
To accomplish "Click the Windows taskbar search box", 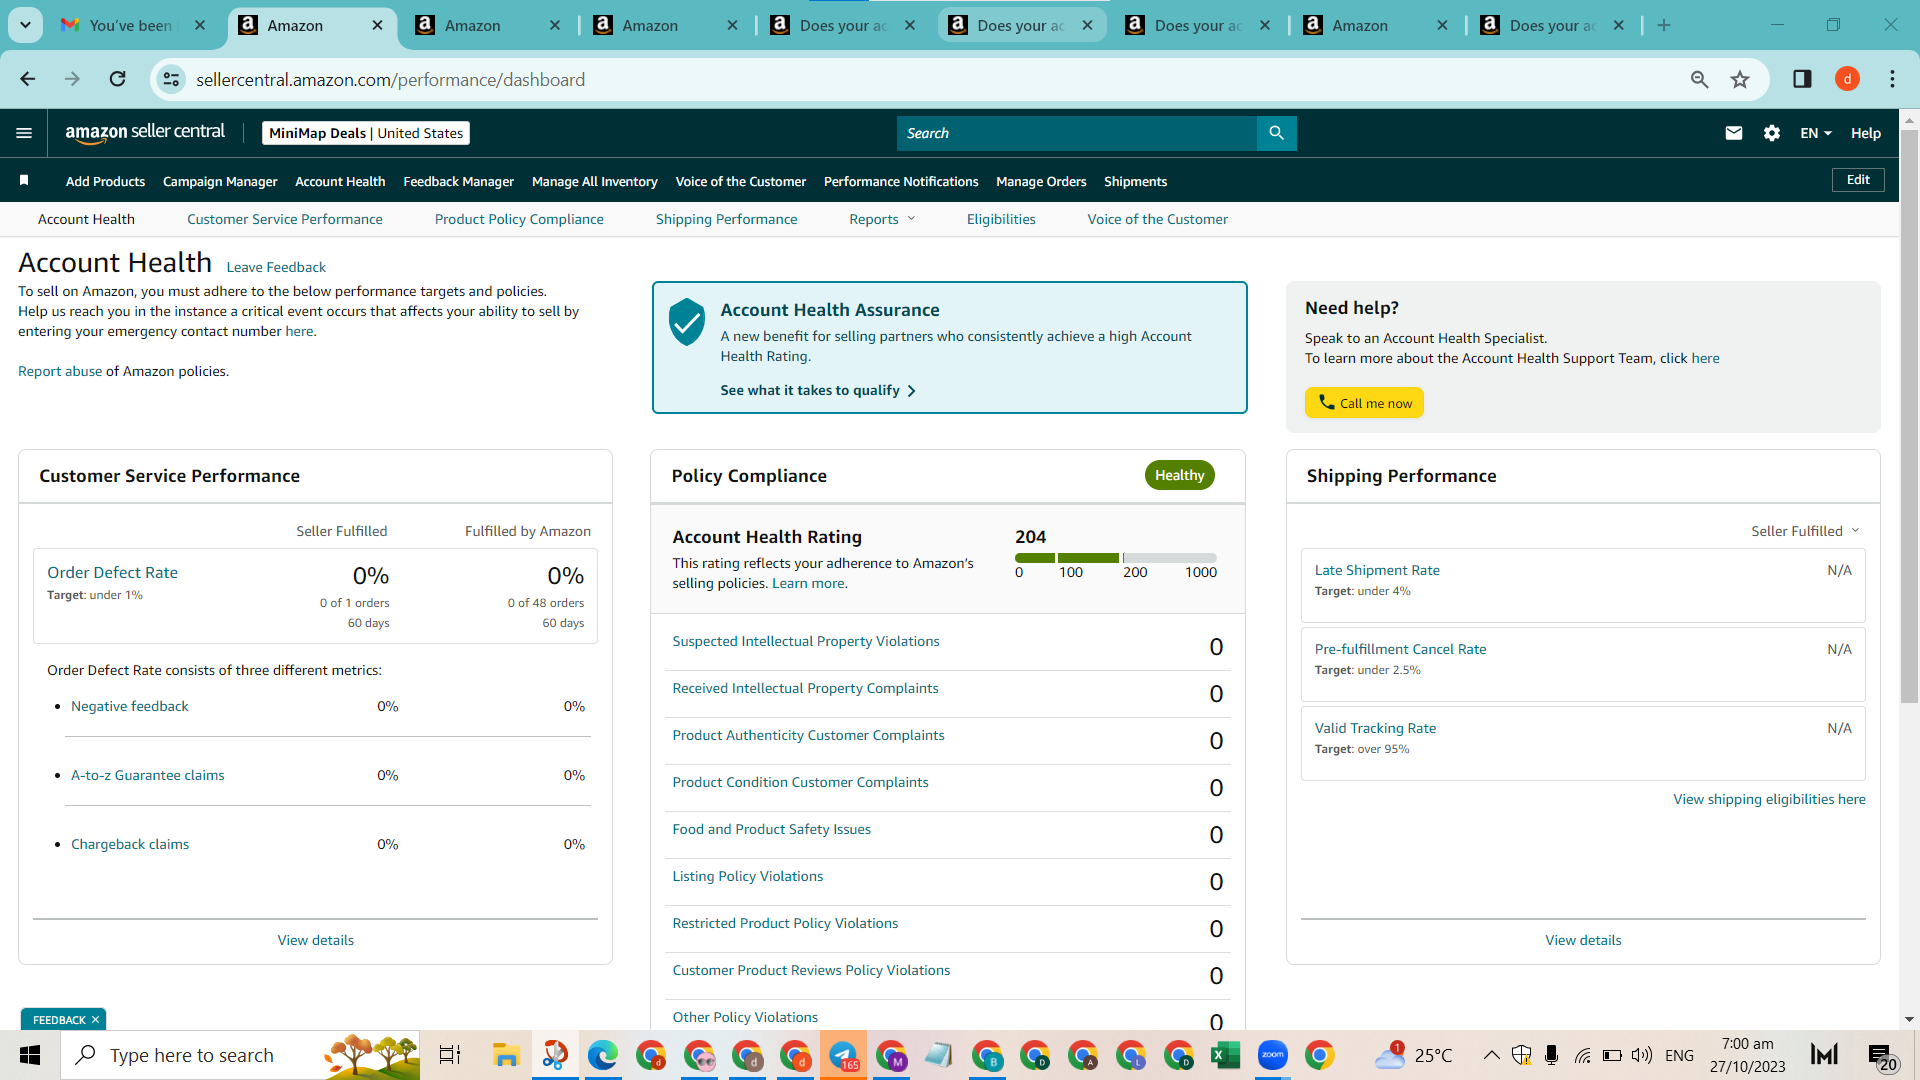I will 240,1055.
